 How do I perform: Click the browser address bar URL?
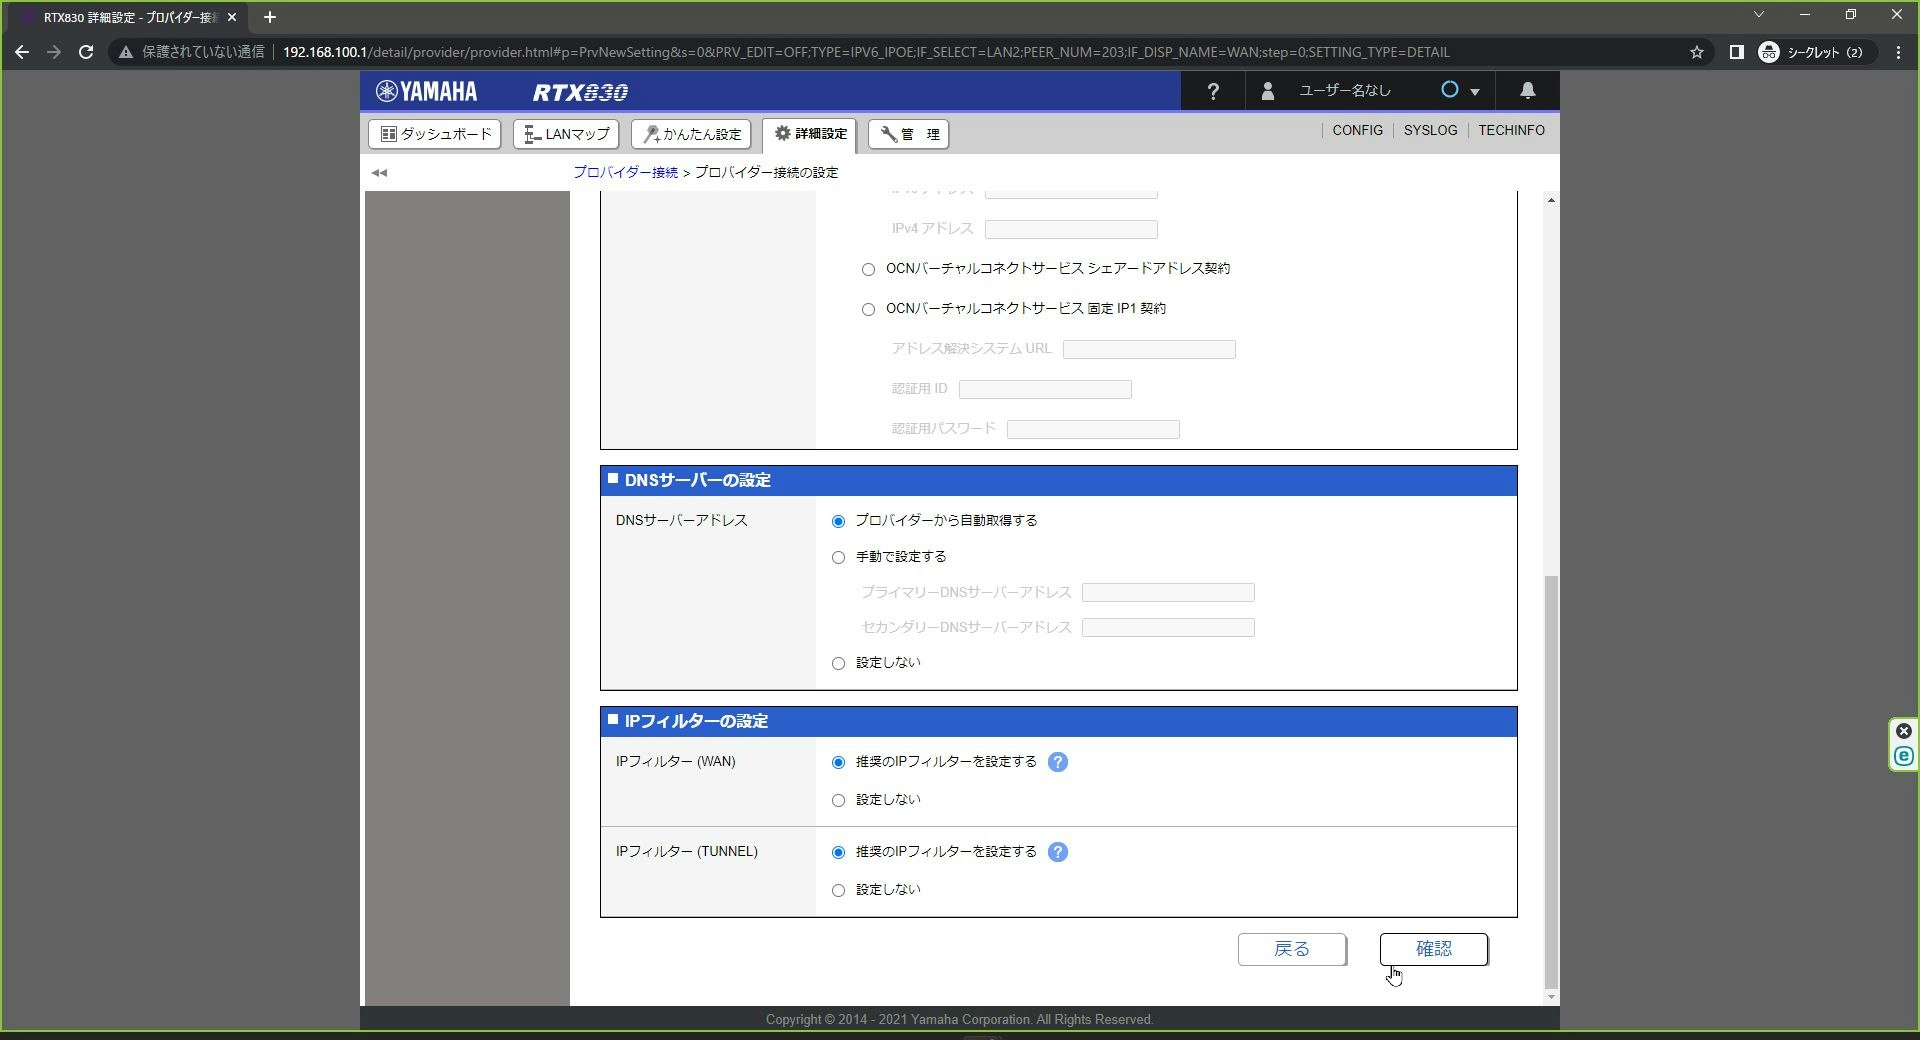[x=866, y=52]
